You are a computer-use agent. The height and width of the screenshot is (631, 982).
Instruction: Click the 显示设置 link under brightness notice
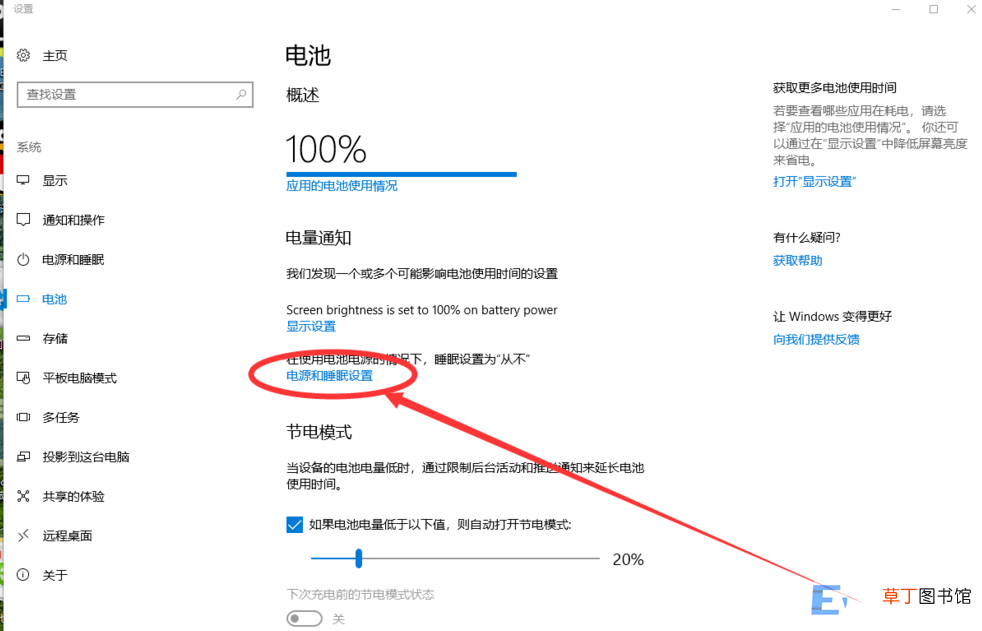point(311,326)
